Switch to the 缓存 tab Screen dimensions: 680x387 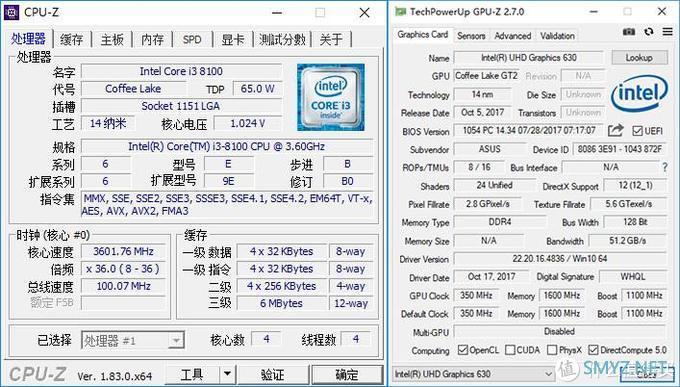point(72,39)
